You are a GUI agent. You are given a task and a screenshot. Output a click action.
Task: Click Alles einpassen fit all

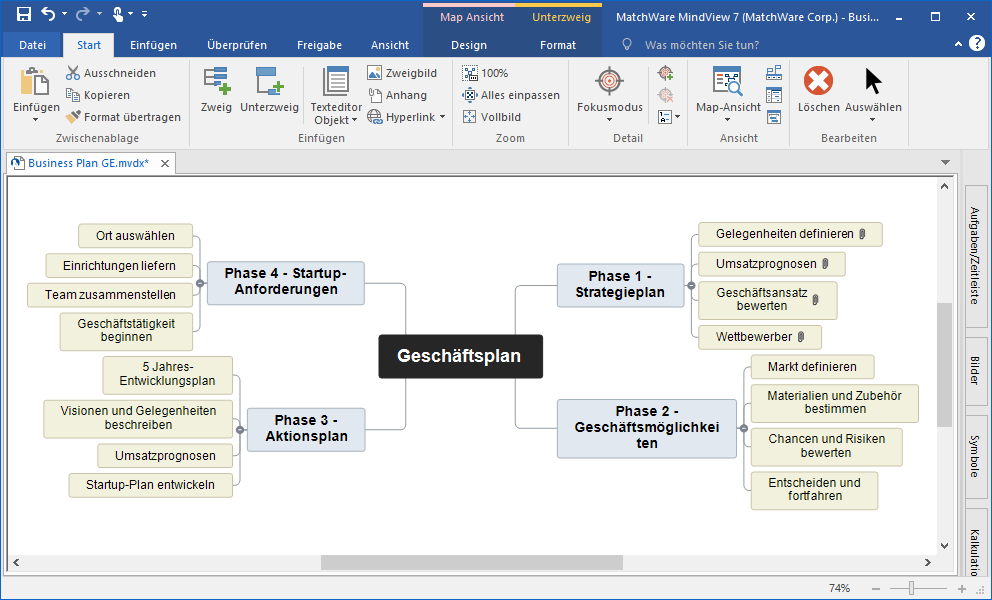(511, 95)
